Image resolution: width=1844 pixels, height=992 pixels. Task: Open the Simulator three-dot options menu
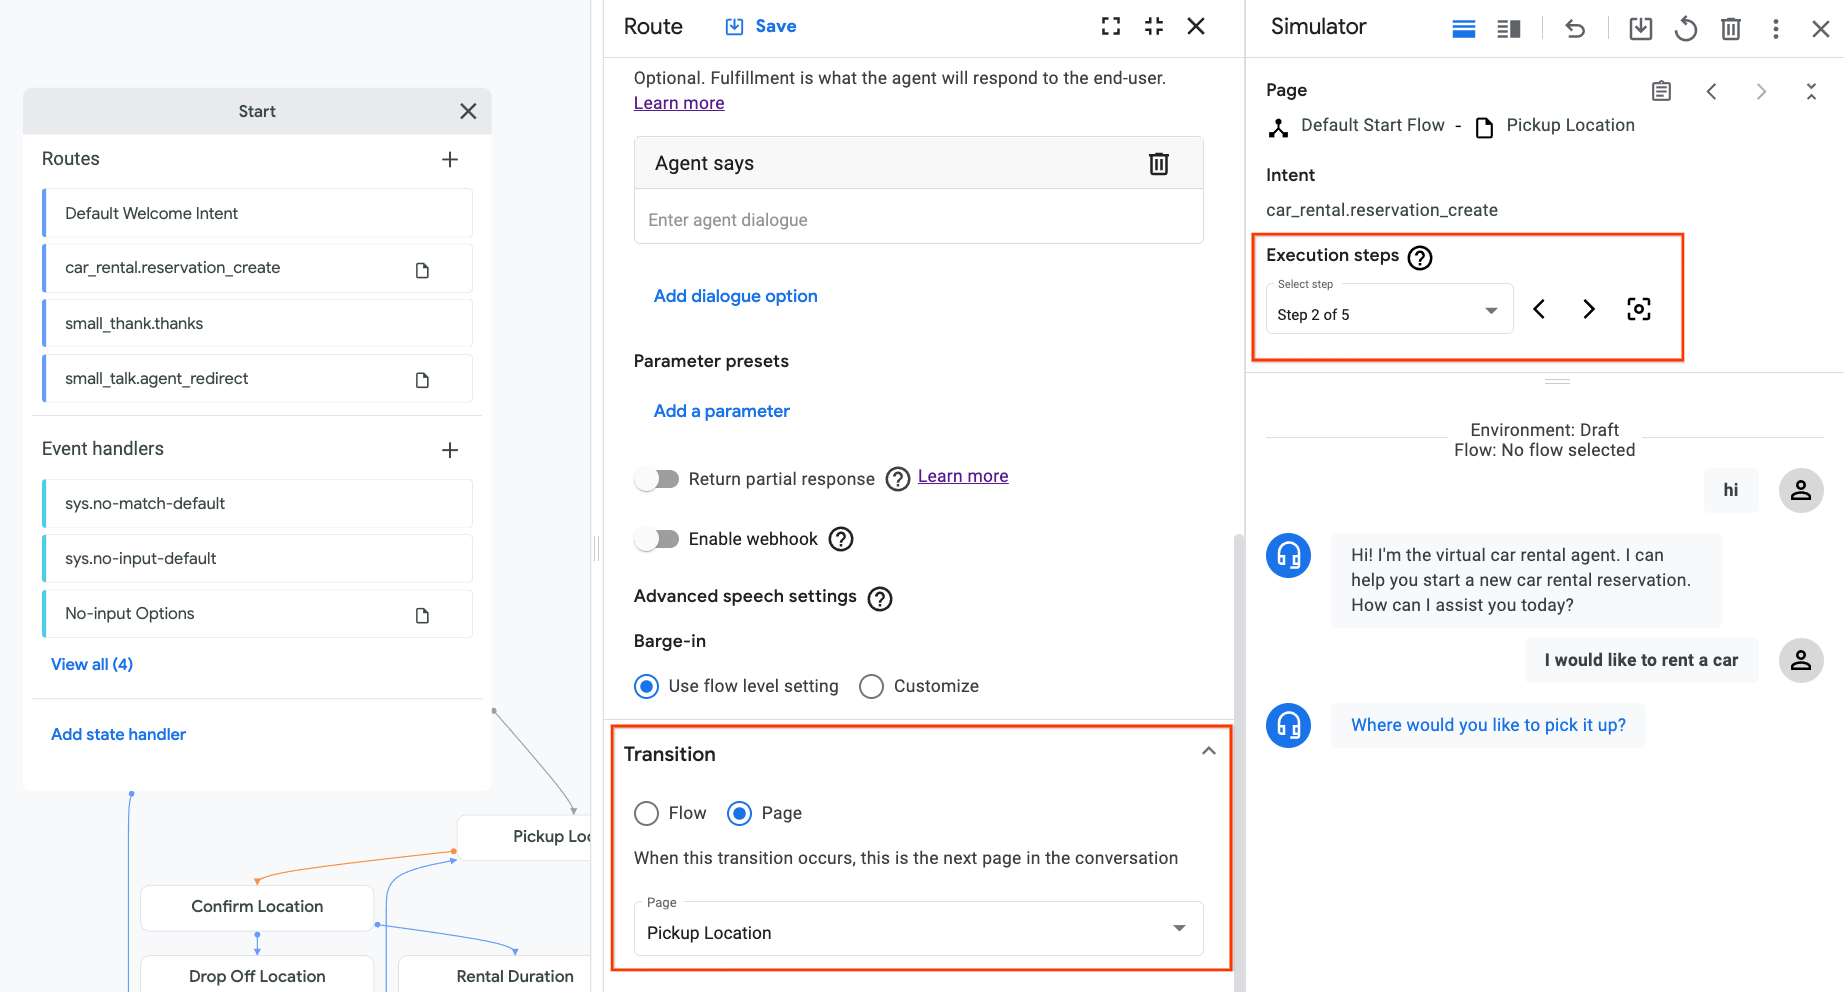(x=1775, y=29)
